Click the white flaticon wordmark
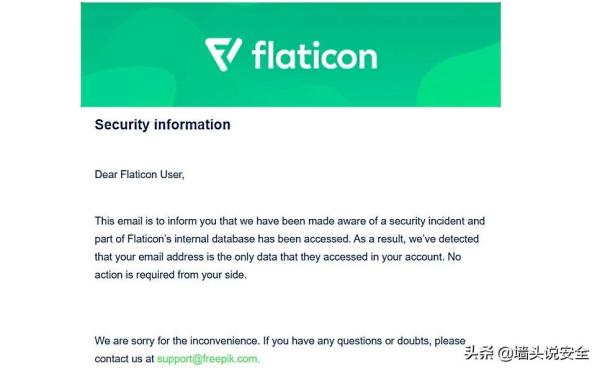This screenshot has width=600, height=371. coord(315,56)
